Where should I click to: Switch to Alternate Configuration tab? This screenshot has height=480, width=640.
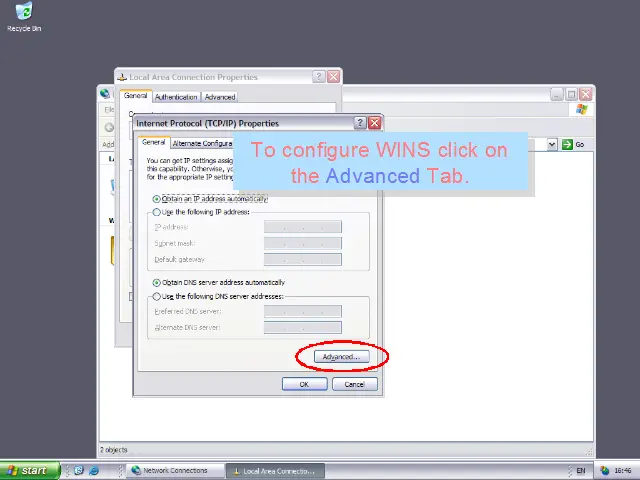click(x=202, y=143)
